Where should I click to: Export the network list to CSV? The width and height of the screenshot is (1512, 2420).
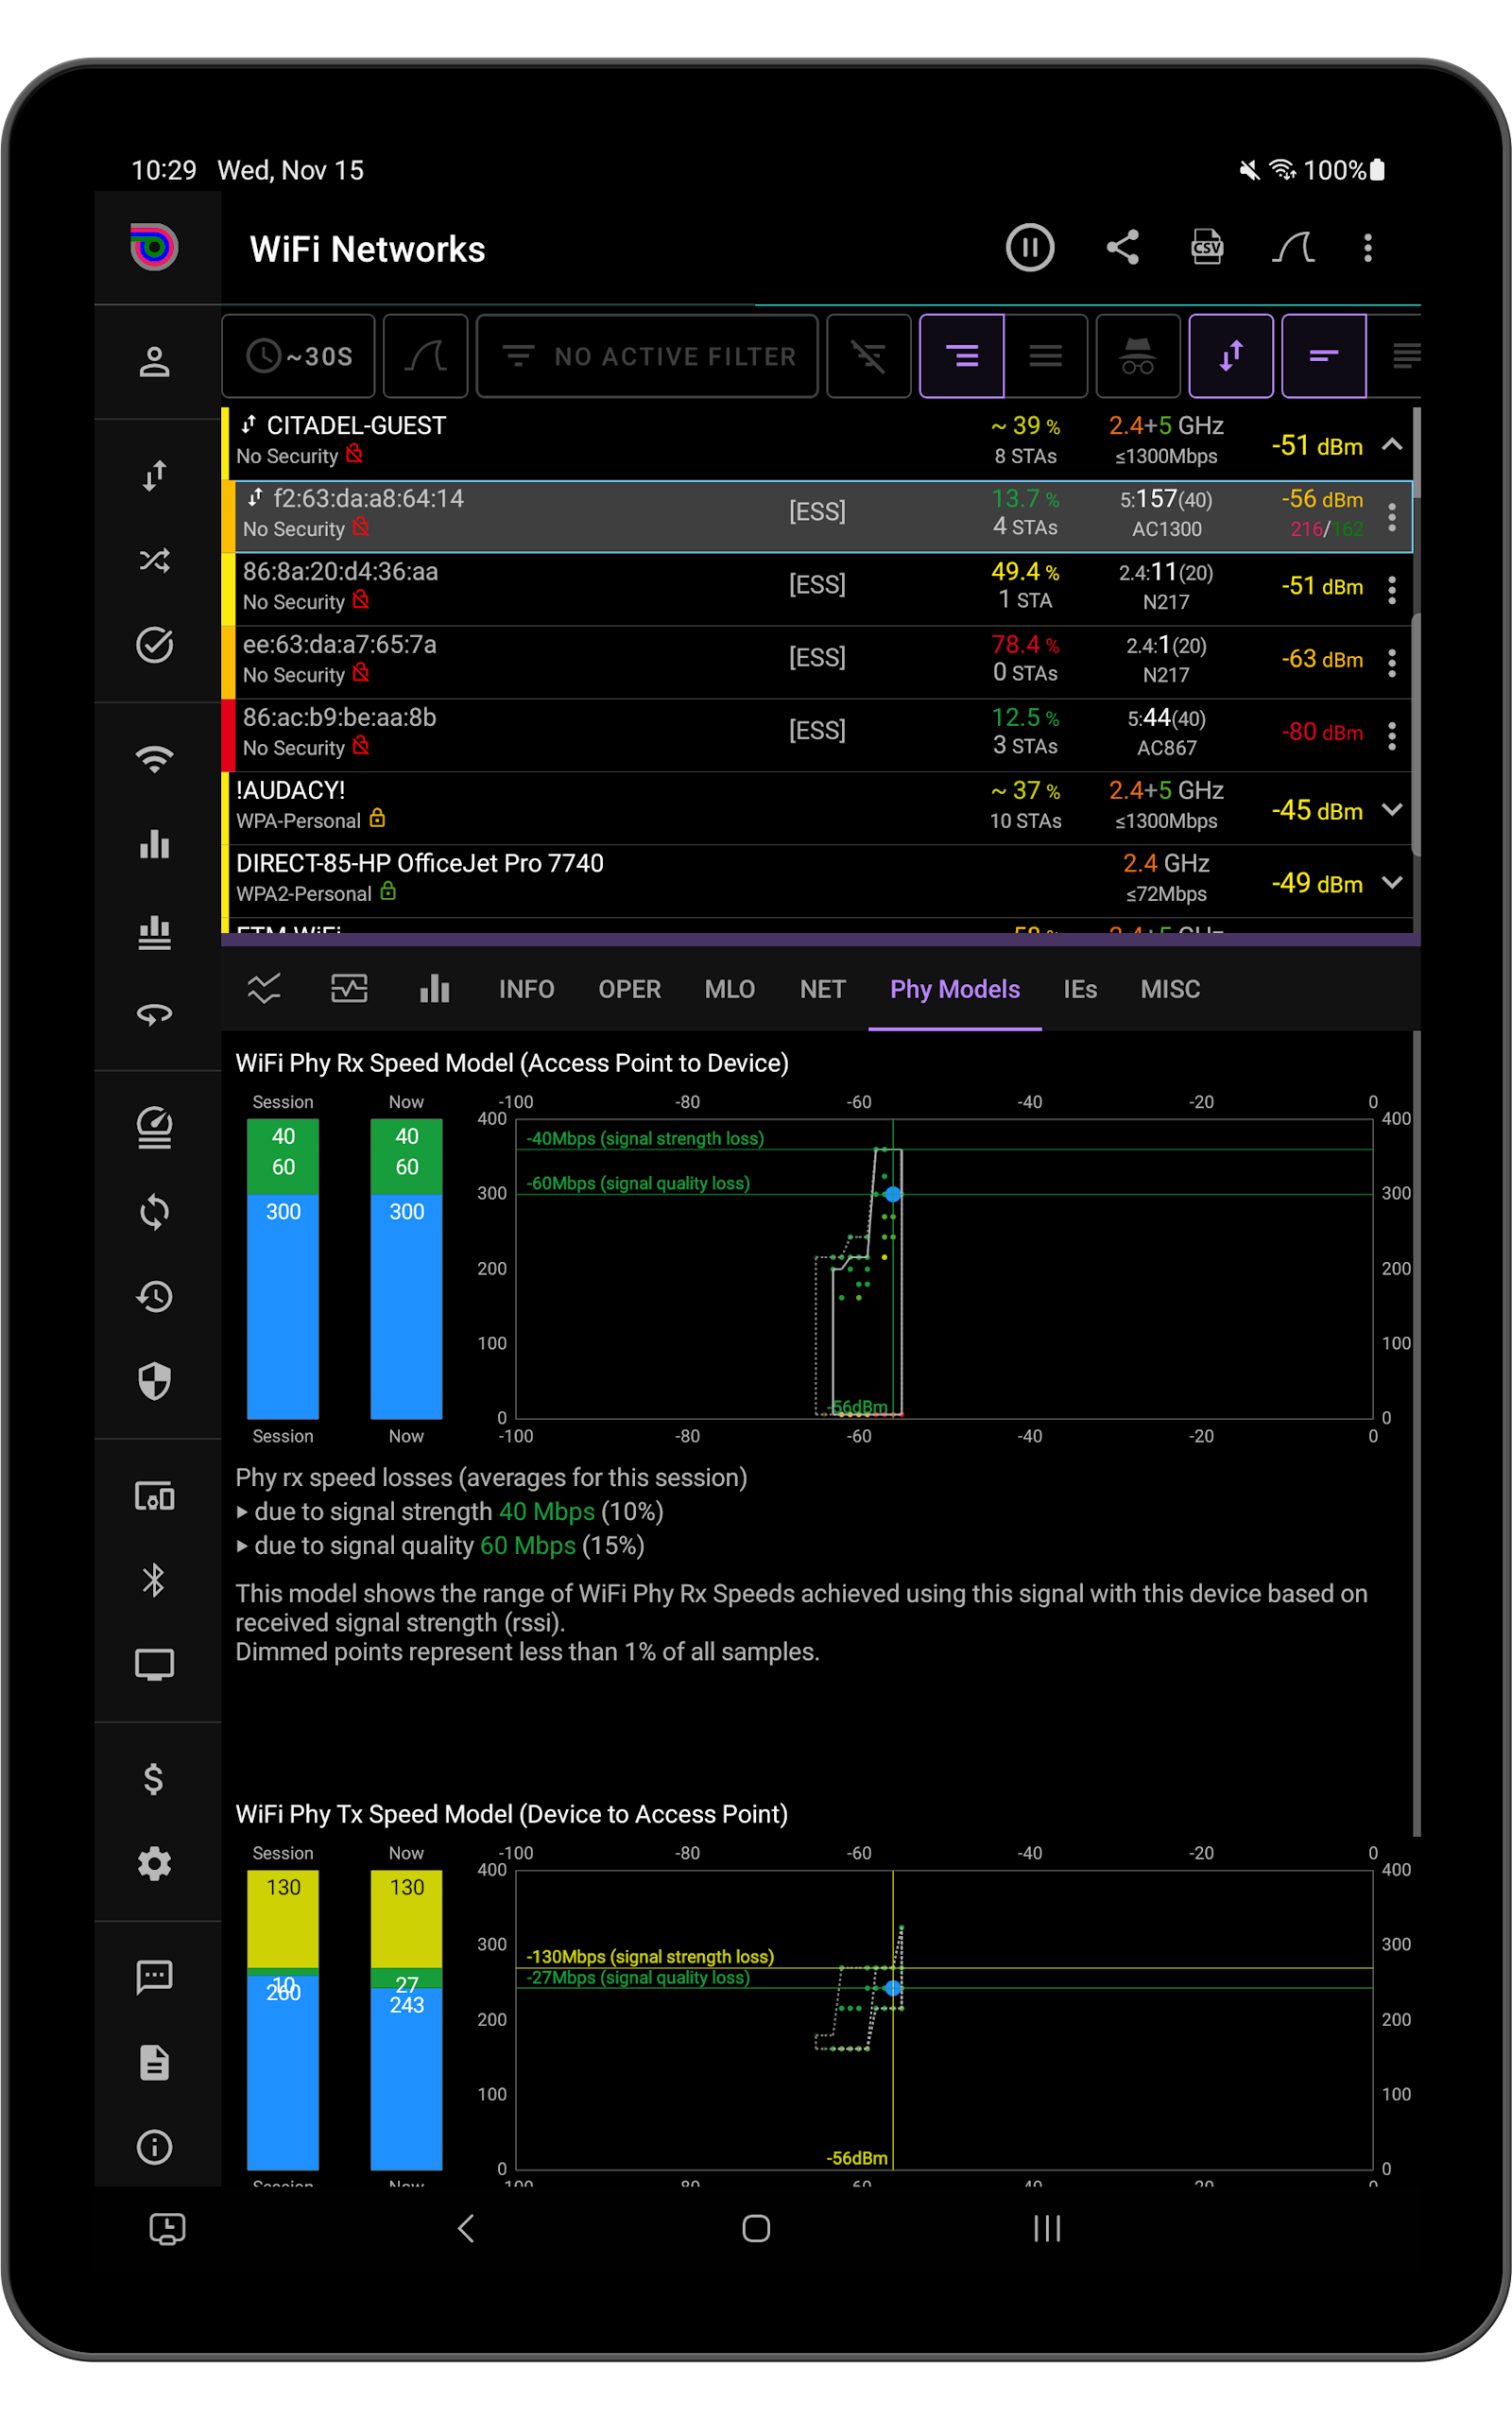click(x=1207, y=248)
